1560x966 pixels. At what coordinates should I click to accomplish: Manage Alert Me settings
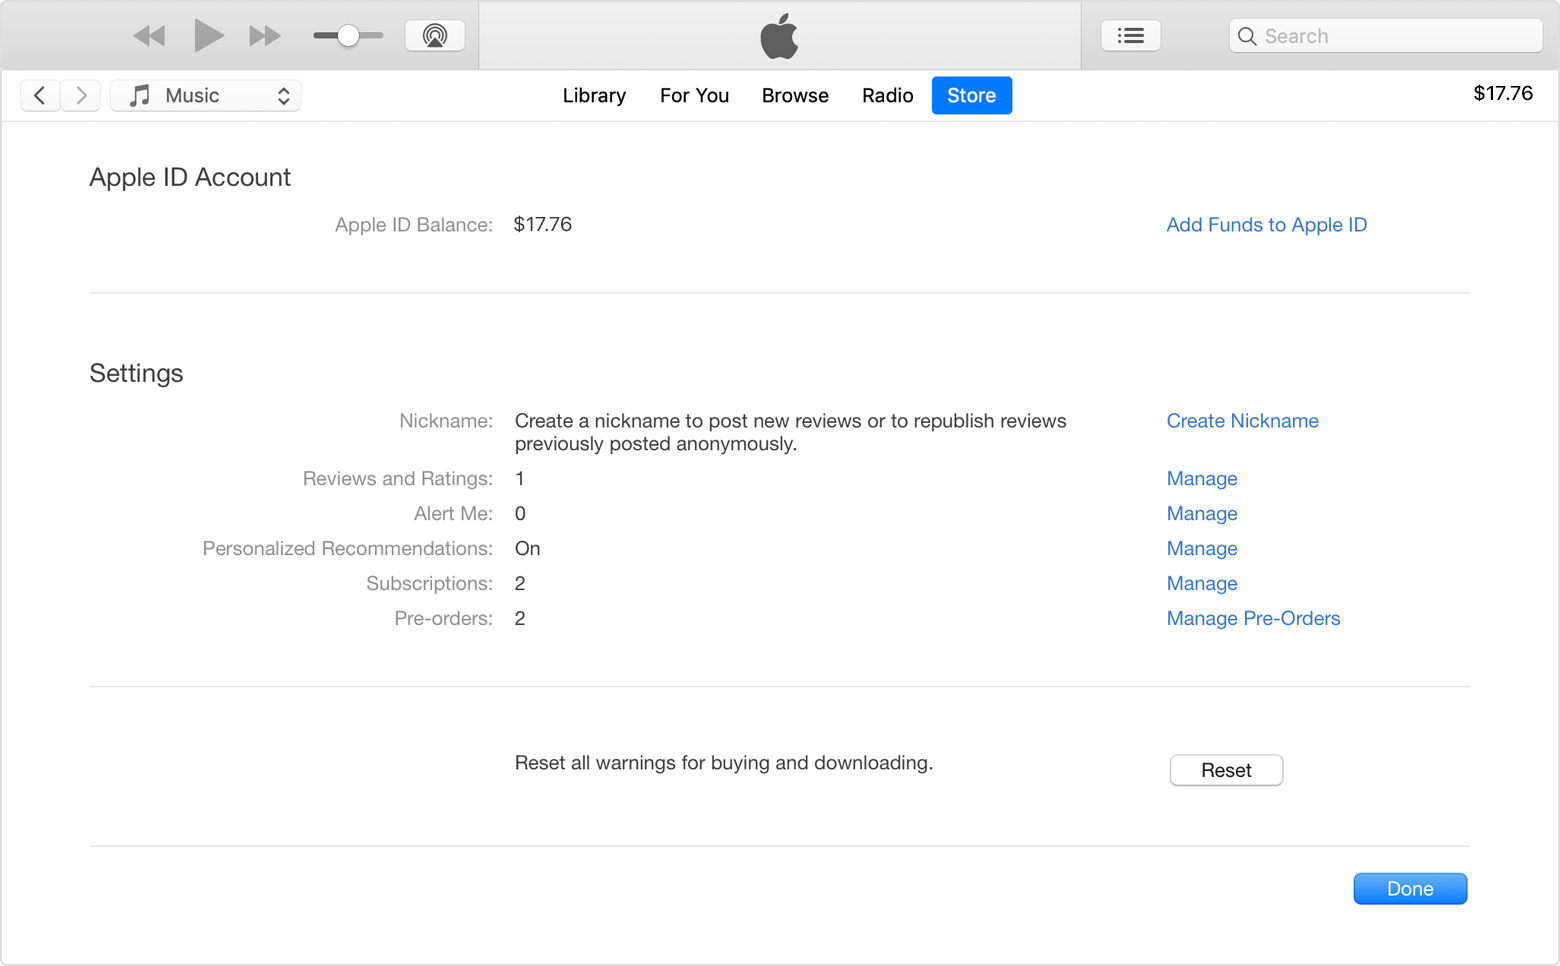1202,514
